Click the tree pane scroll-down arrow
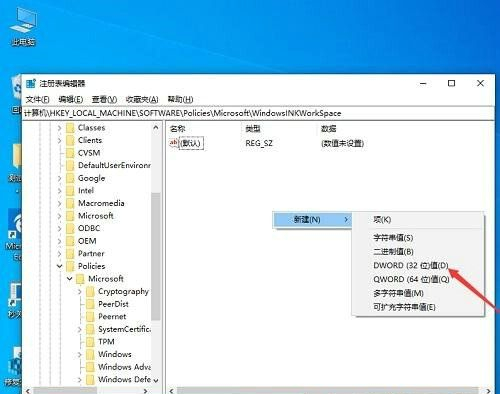 pos(156,380)
